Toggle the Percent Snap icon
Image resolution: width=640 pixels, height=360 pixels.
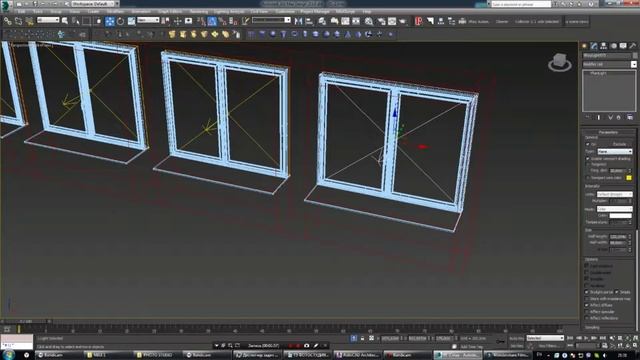(222, 21)
